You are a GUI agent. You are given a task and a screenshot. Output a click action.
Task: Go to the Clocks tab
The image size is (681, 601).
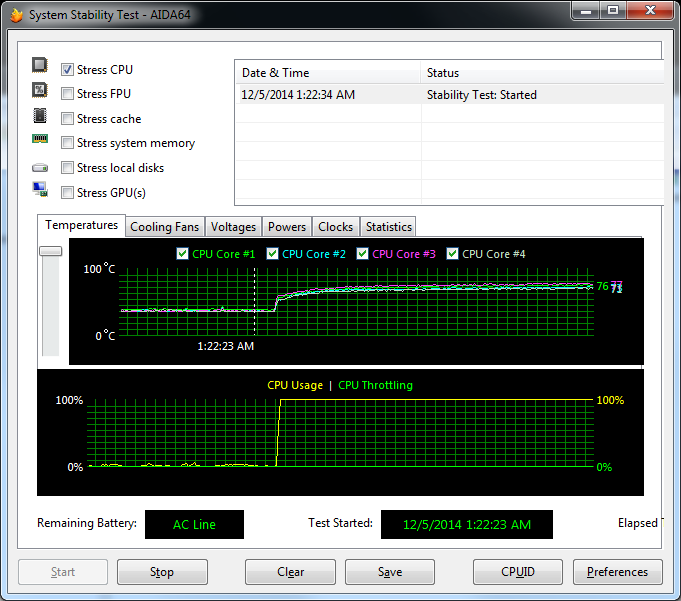(335, 227)
